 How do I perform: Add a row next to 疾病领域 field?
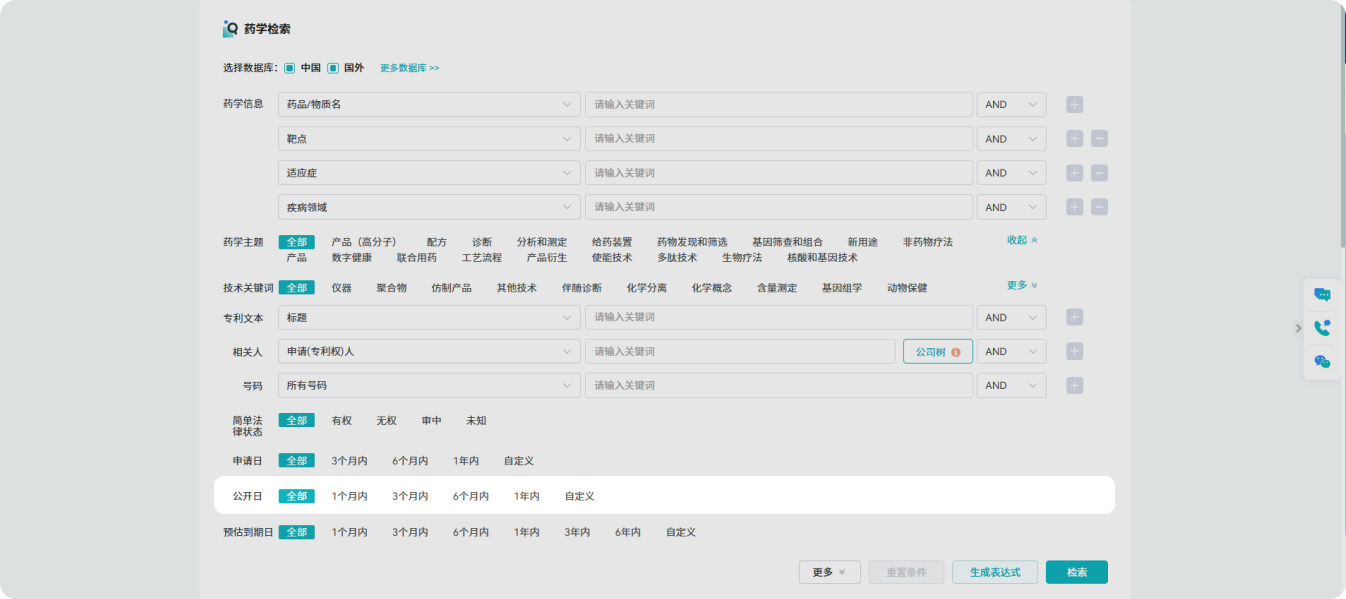1074,207
